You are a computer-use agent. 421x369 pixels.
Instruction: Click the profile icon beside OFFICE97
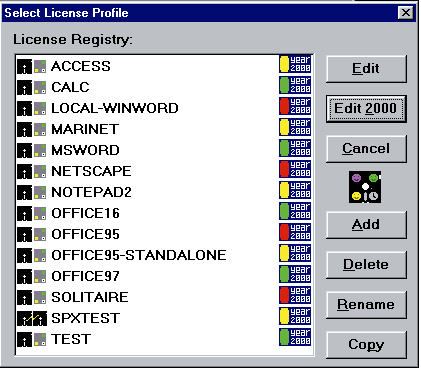coord(32,276)
